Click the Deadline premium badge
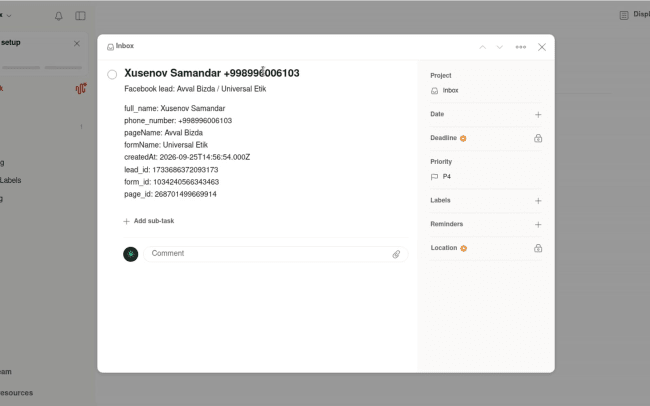This screenshot has height=406, width=650. click(x=463, y=139)
